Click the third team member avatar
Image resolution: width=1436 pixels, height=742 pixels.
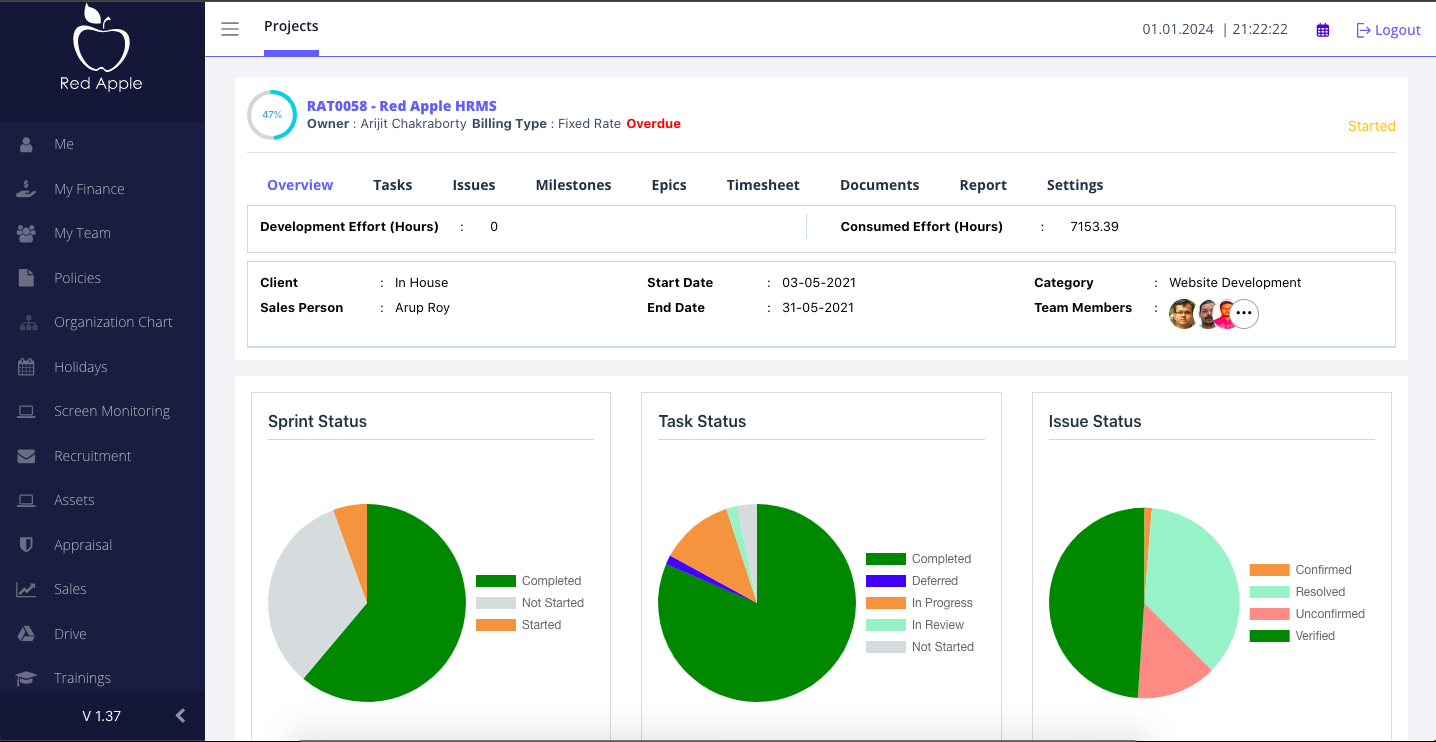pos(1224,314)
